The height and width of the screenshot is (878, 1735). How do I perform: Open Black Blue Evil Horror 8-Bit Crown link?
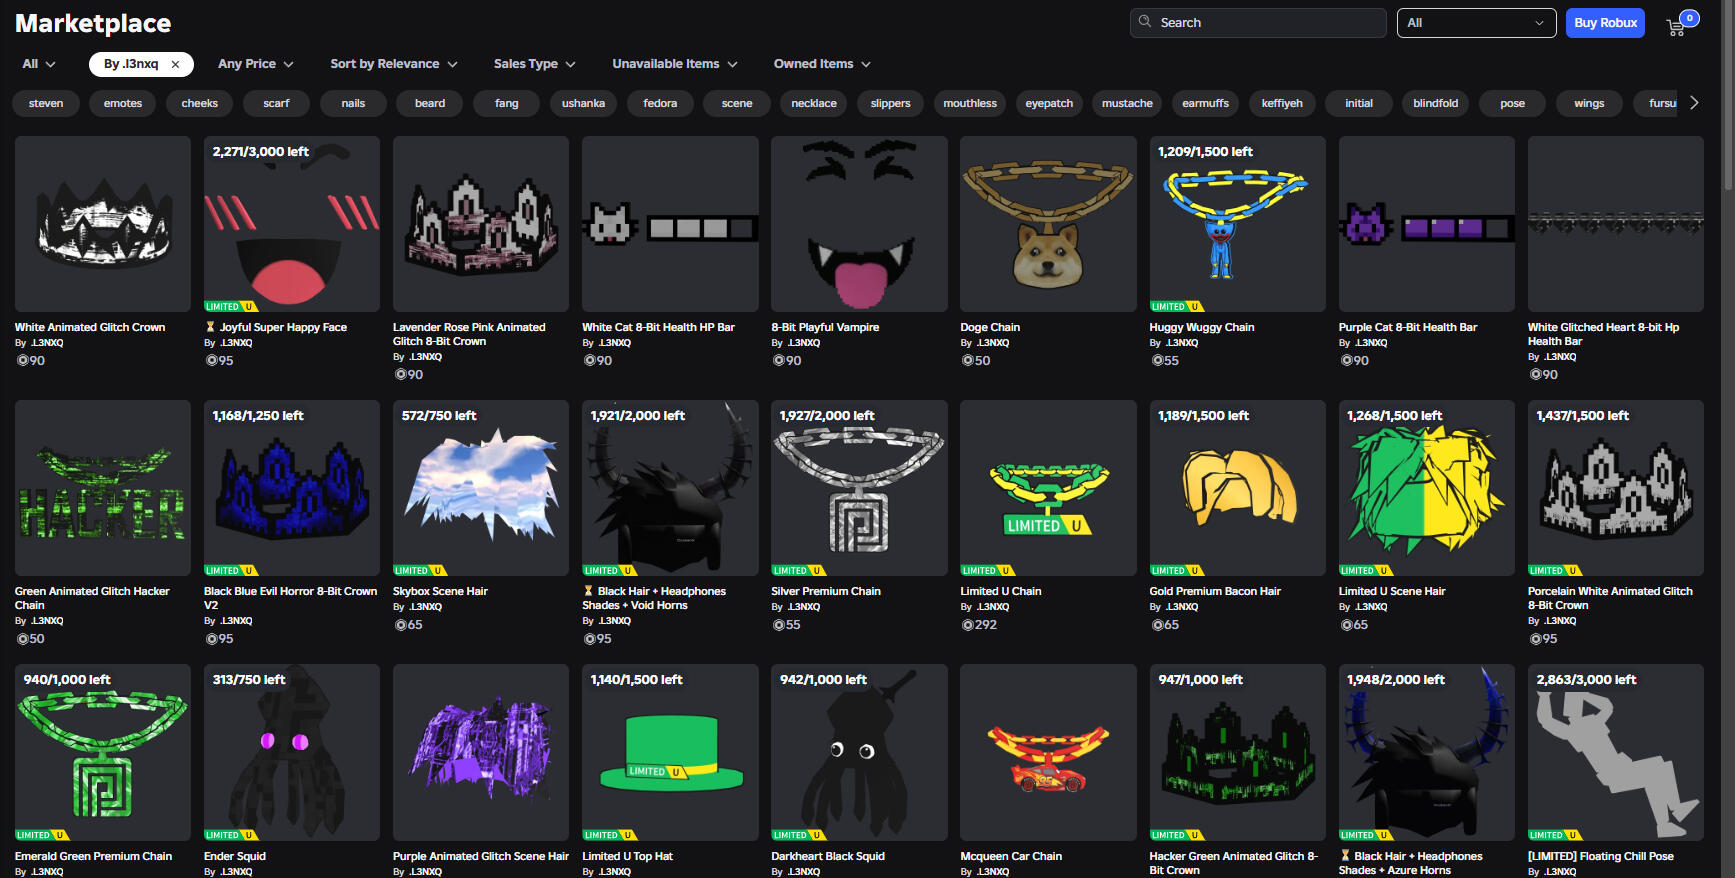click(291, 598)
